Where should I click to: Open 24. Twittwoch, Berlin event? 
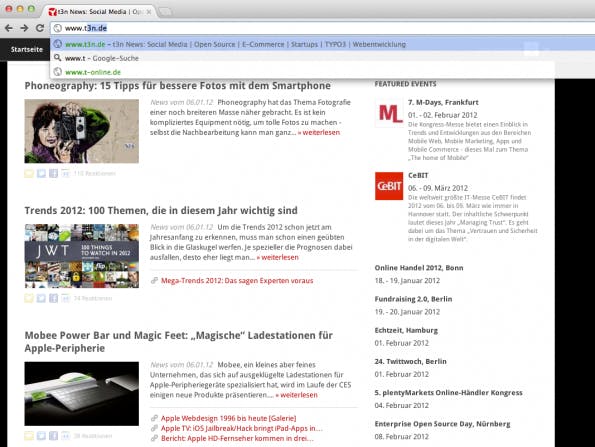411,361
